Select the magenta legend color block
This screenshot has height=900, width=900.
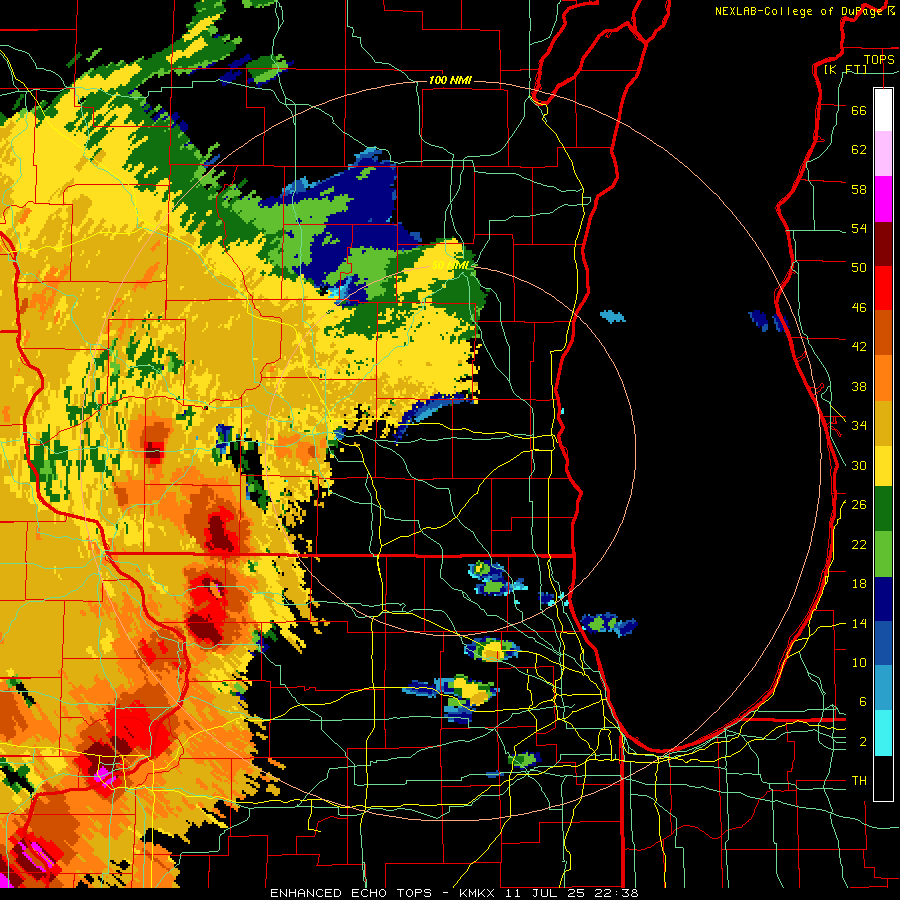(x=883, y=199)
